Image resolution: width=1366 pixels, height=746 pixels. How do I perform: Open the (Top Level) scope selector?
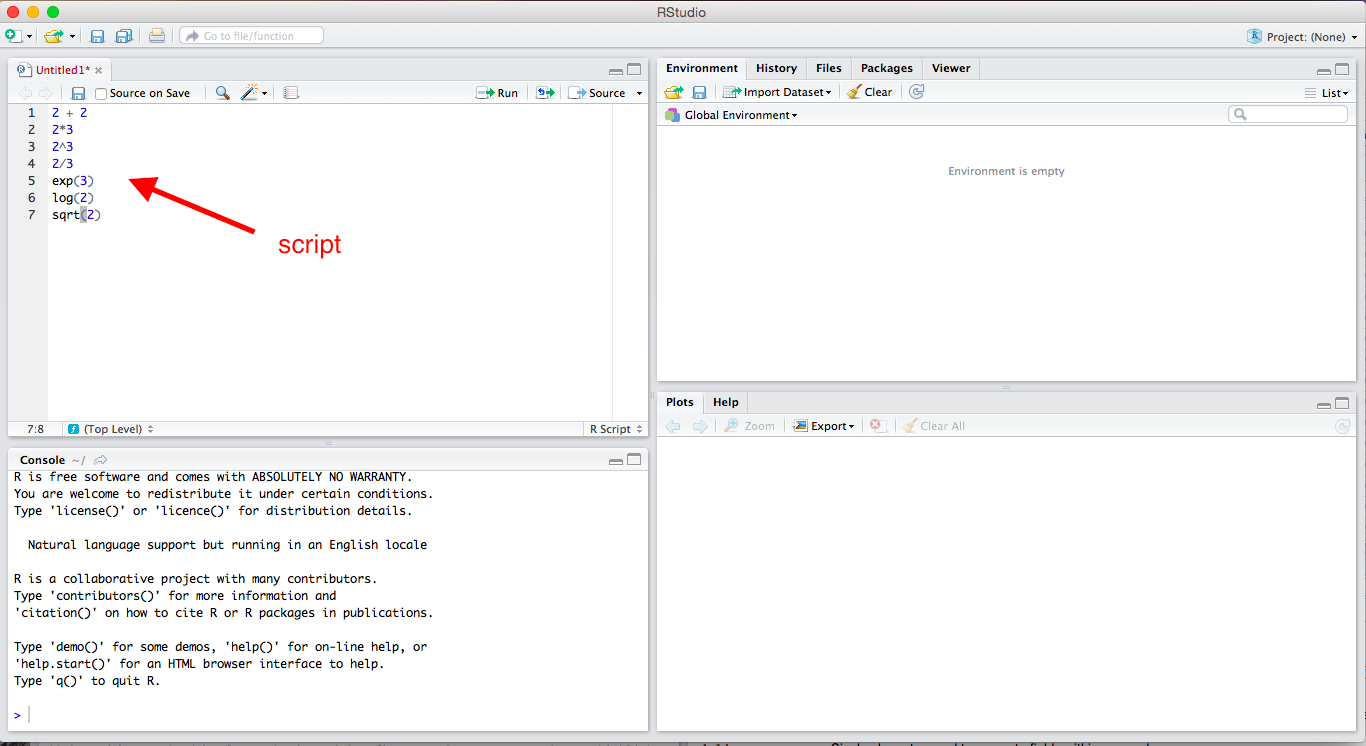[x=111, y=429]
